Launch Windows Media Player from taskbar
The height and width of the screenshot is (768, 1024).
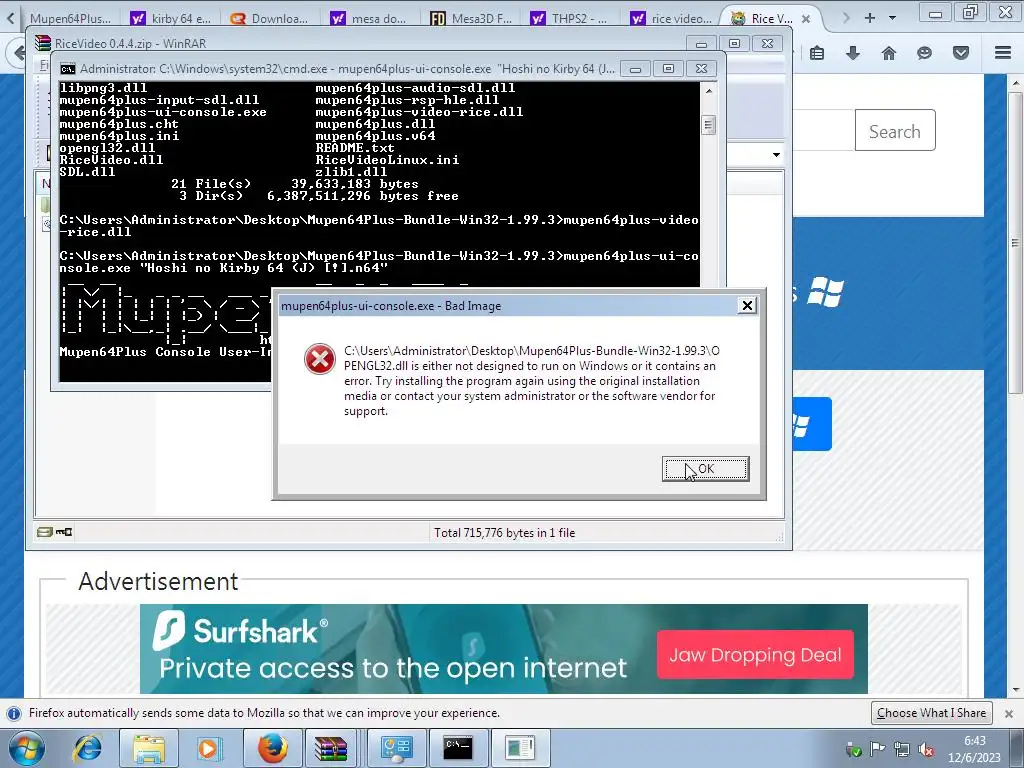(208, 748)
